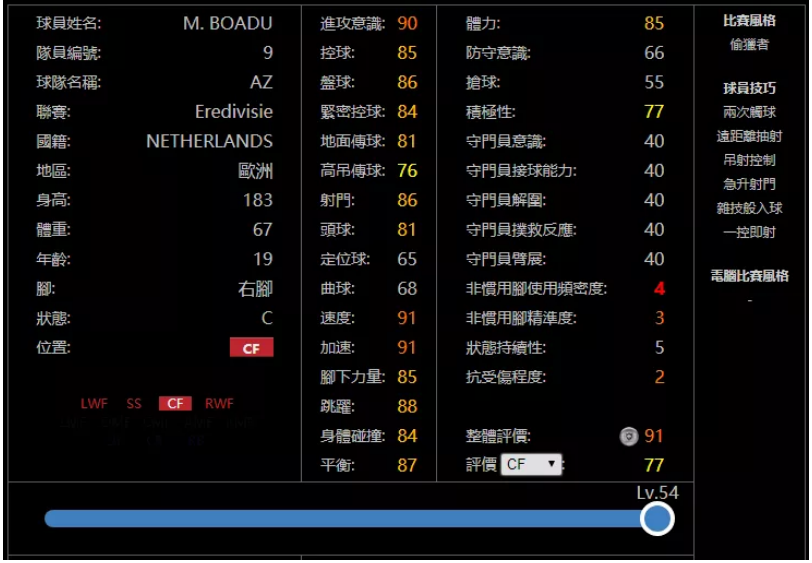812x563 pixels.
Task: Click the red CF badge in 位置 row
Action: (x=252, y=348)
